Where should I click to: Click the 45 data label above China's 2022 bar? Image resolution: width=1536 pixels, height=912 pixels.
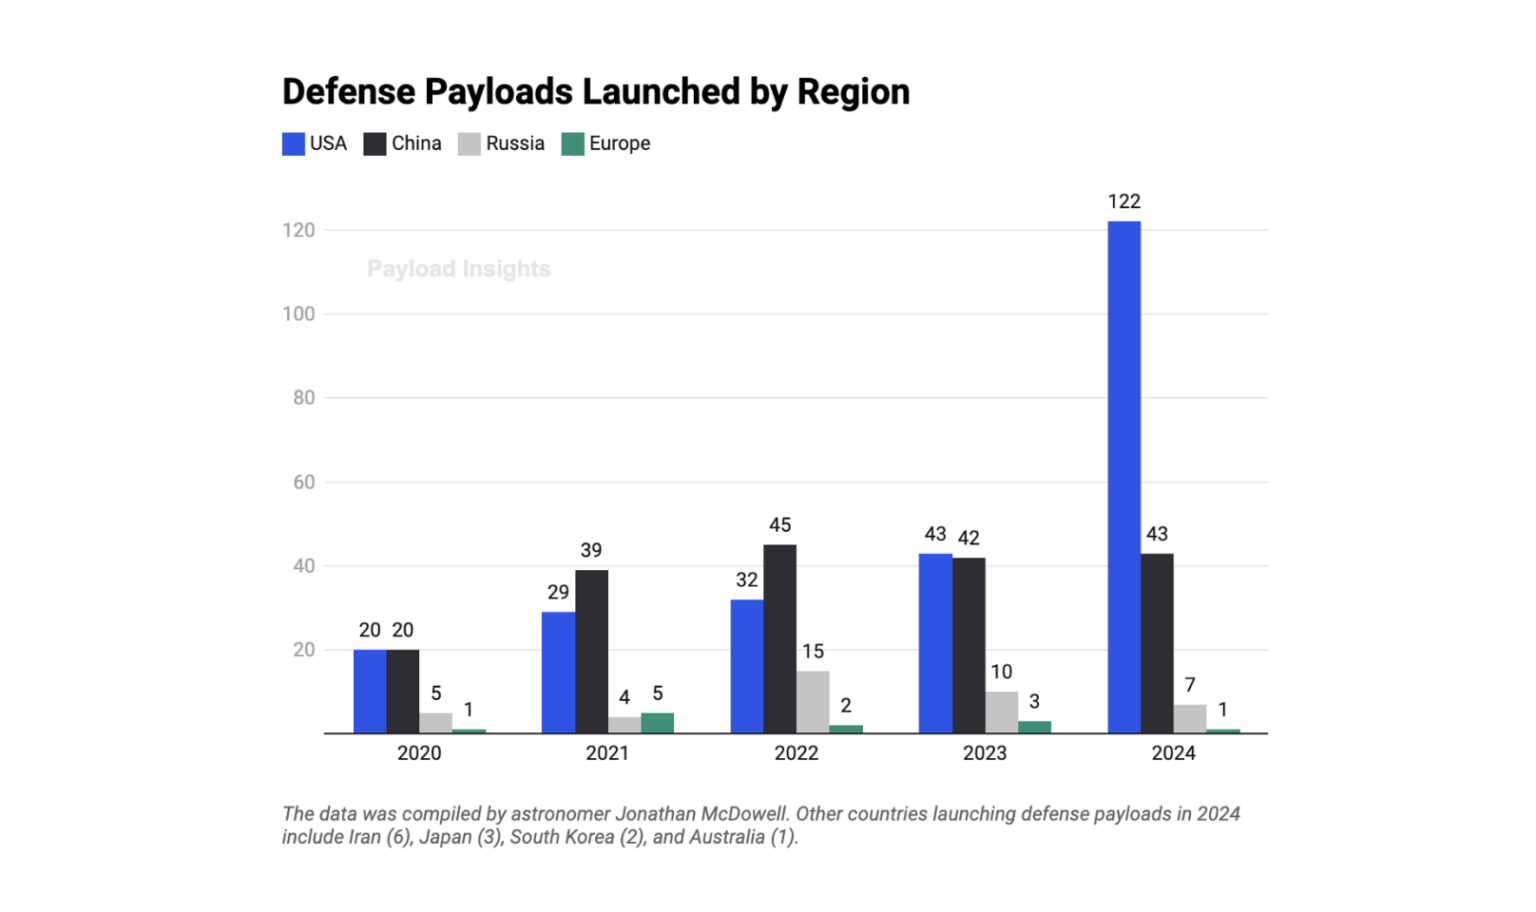point(780,524)
